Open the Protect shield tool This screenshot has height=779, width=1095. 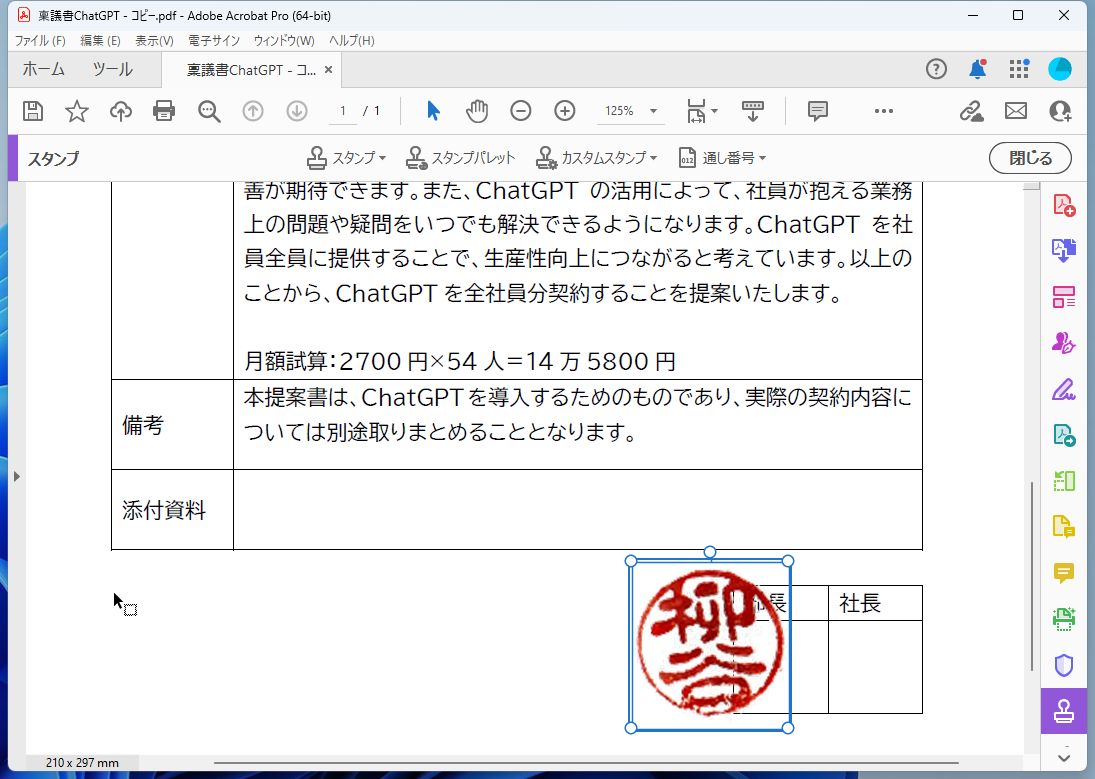(x=1063, y=665)
